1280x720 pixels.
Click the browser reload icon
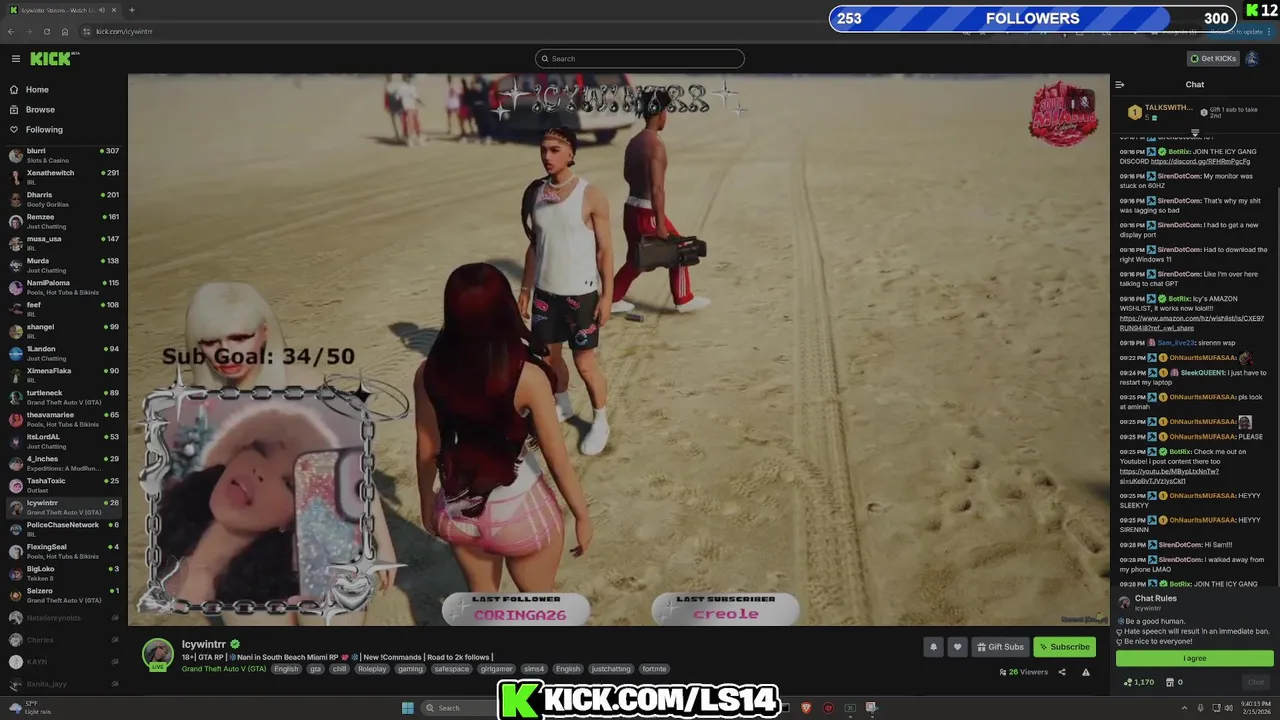tap(46, 31)
